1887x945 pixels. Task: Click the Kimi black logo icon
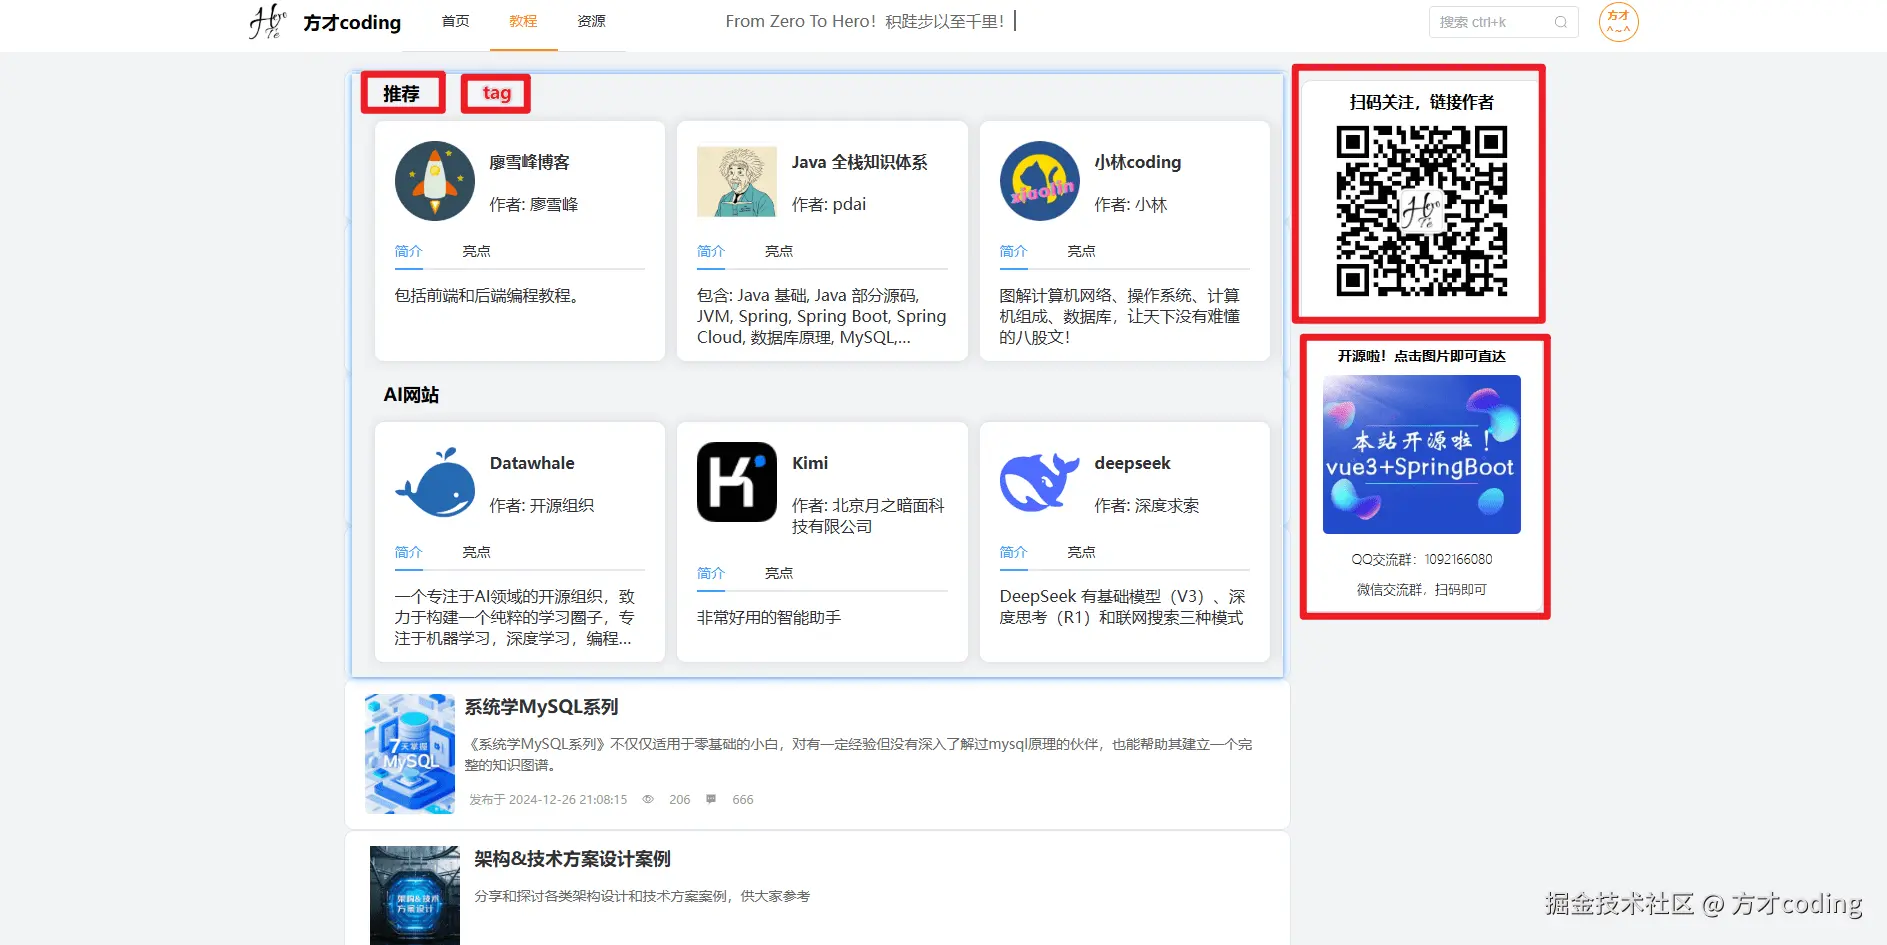[x=737, y=482]
